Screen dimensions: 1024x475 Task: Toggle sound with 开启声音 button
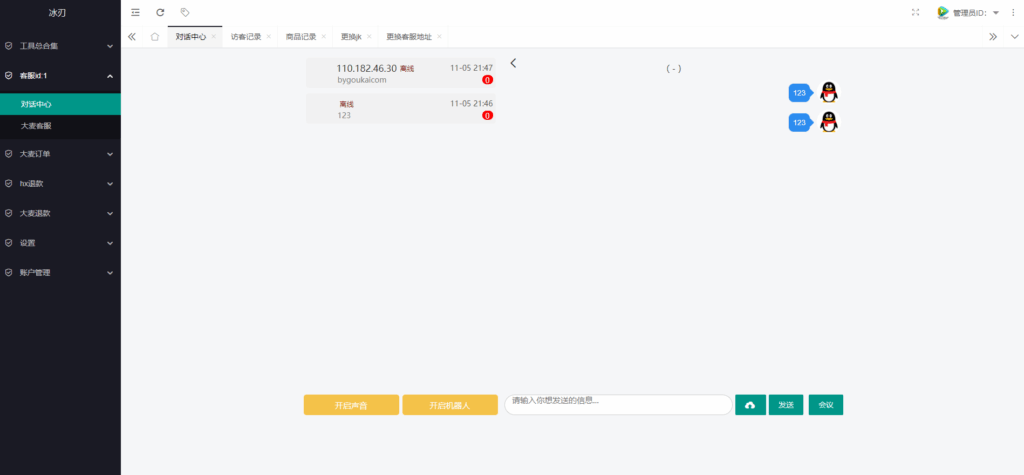350,405
